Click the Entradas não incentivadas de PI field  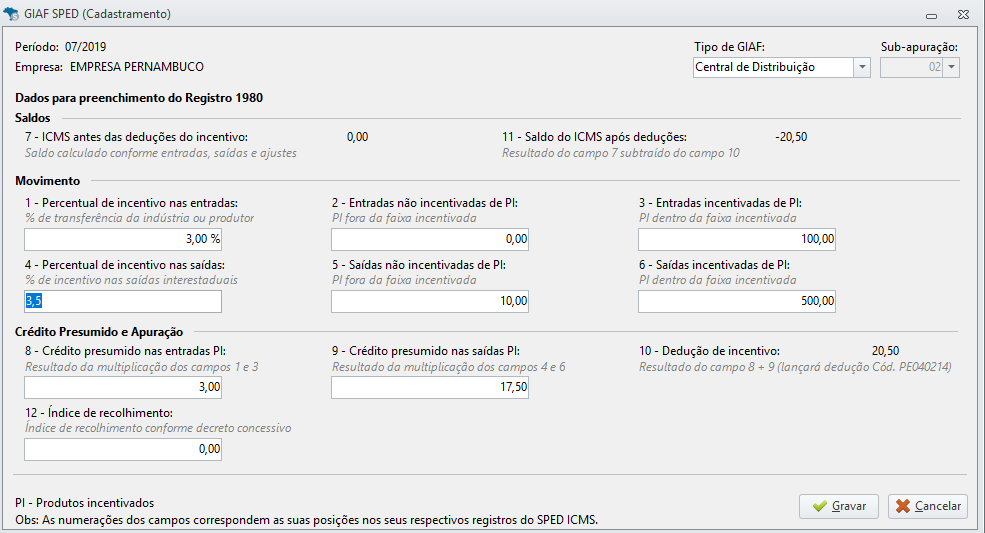click(x=430, y=239)
